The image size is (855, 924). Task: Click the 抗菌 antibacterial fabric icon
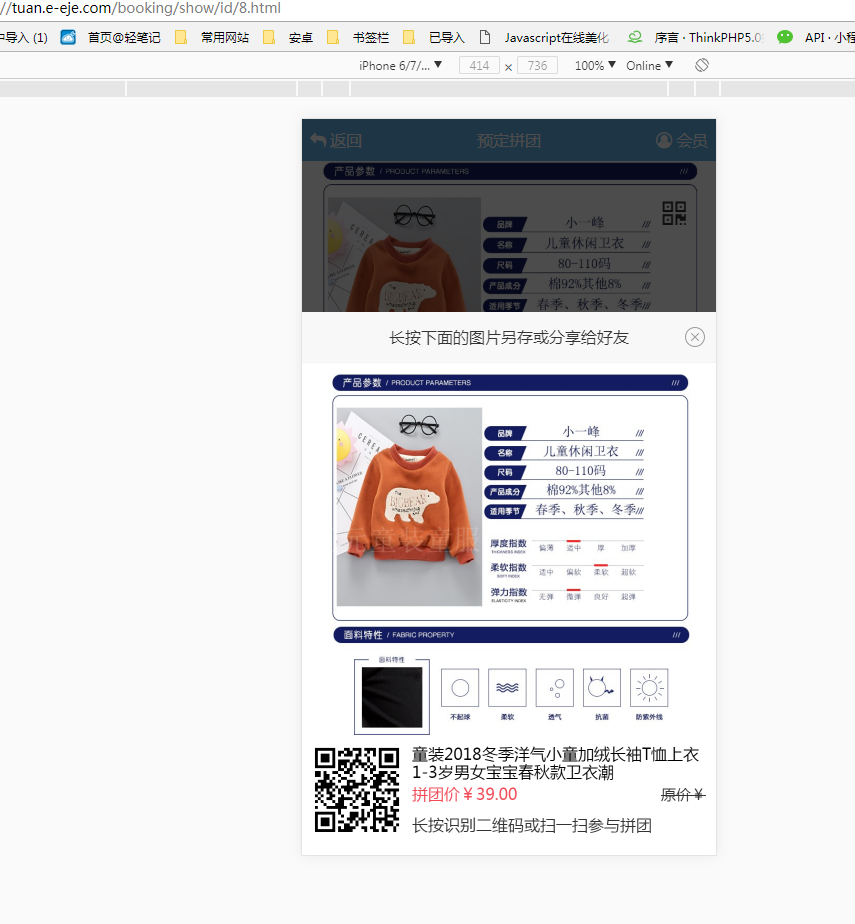(602, 688)
